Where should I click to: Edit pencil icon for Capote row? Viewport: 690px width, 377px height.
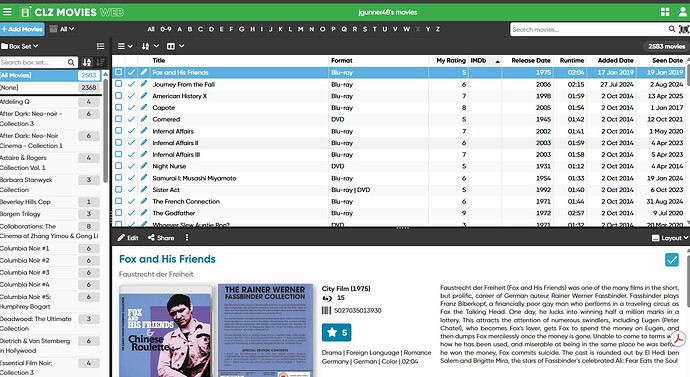(x=143, y=107)
